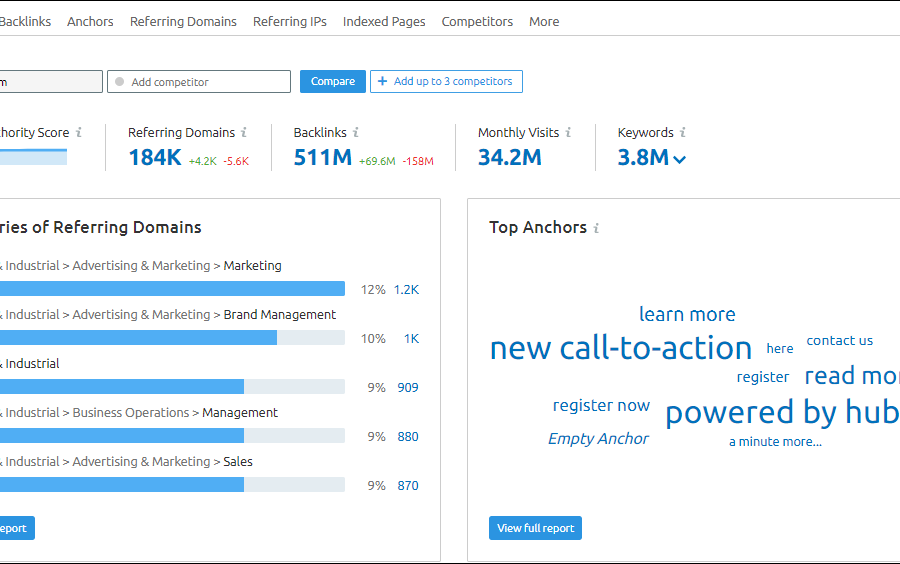The height and width of the screenshot is (564, 900).
Task: Click the 'new call-to-action' anchor text
Action: click(620, 348)
